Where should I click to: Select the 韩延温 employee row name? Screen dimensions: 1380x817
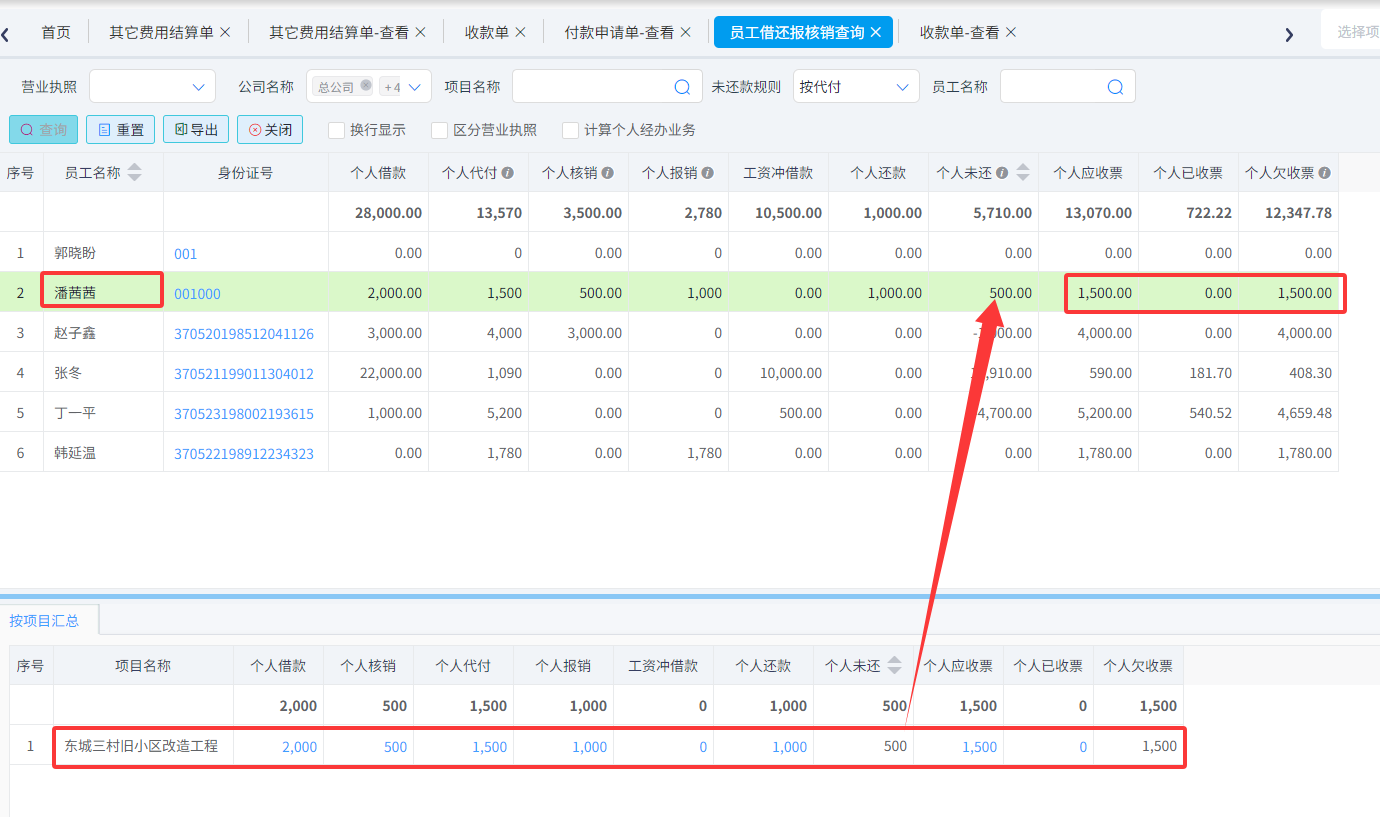point(75,454)
